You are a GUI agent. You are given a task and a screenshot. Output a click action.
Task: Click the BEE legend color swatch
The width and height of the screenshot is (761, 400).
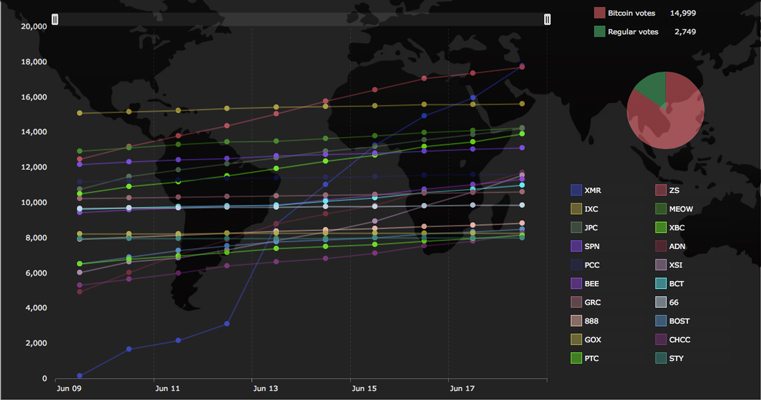[576, 283]
